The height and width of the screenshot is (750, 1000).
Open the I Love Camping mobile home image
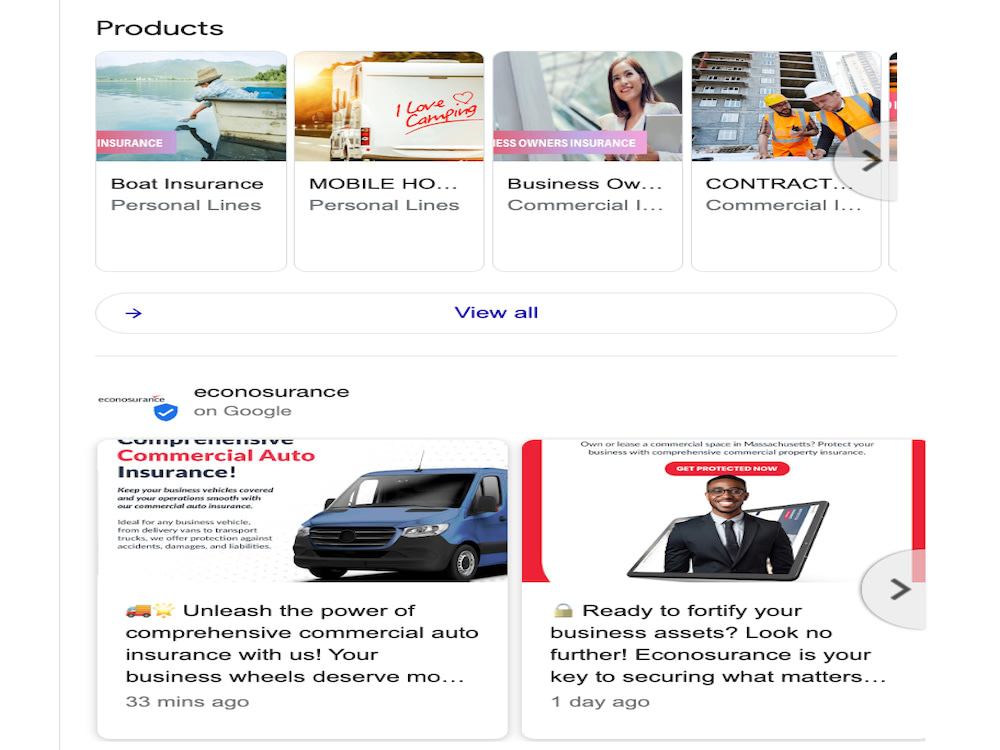[x=389, y=107]
